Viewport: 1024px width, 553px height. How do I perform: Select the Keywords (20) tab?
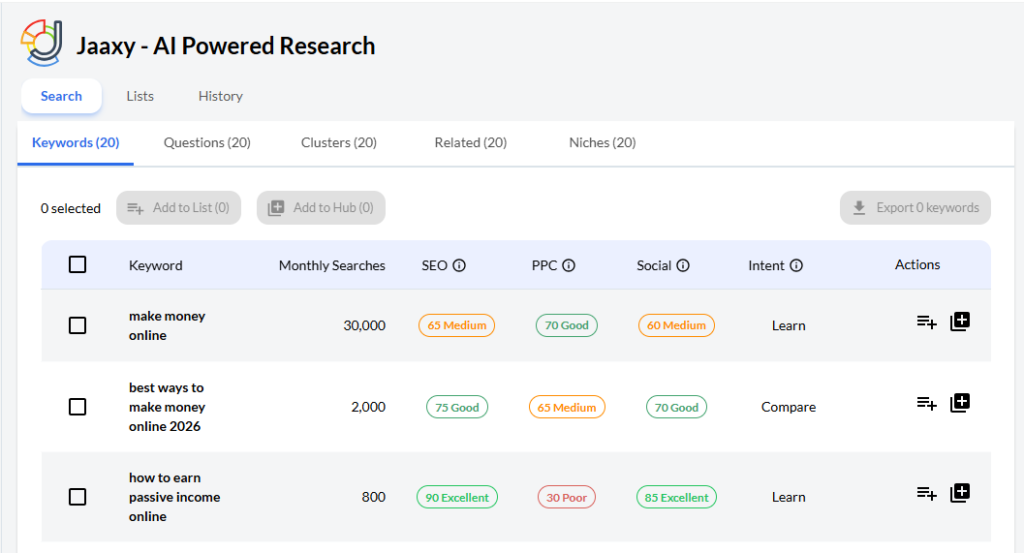tap(76, 142)
